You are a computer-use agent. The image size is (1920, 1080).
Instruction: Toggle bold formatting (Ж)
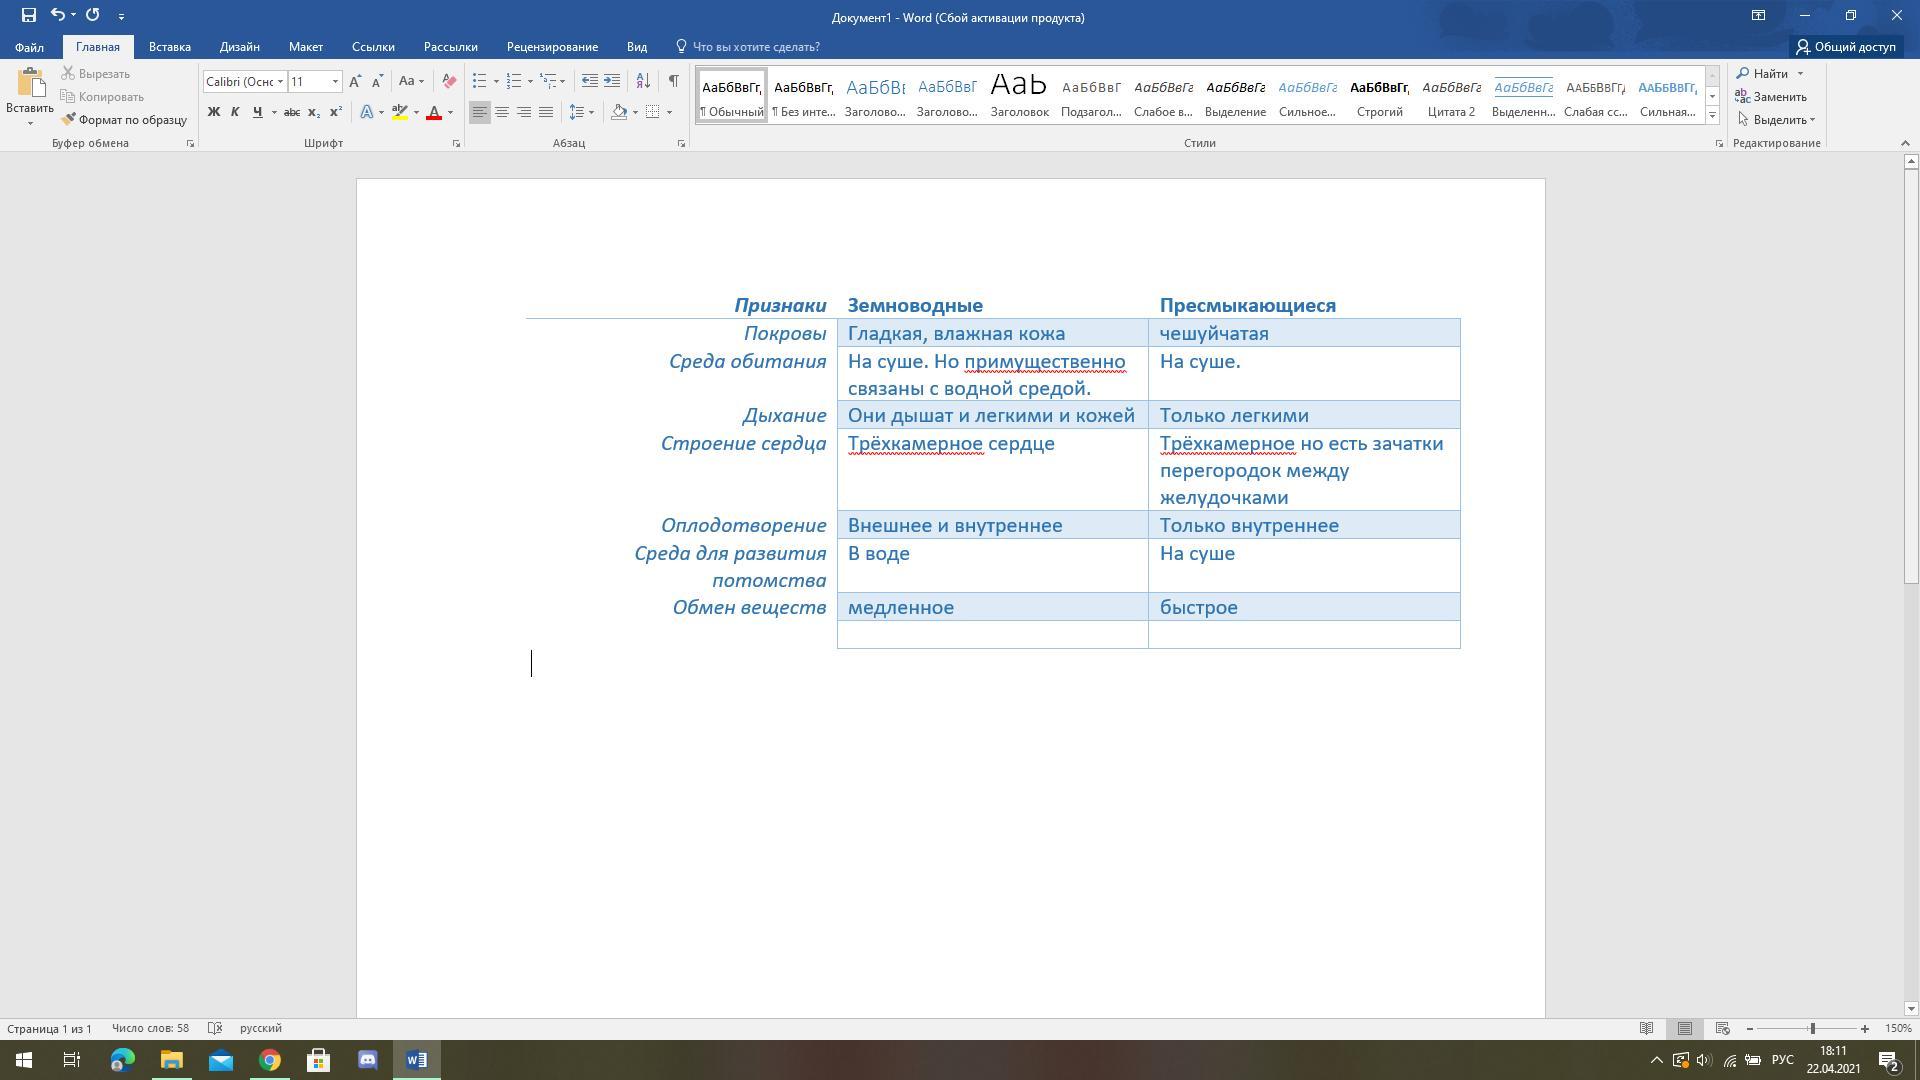pos(213,112)
